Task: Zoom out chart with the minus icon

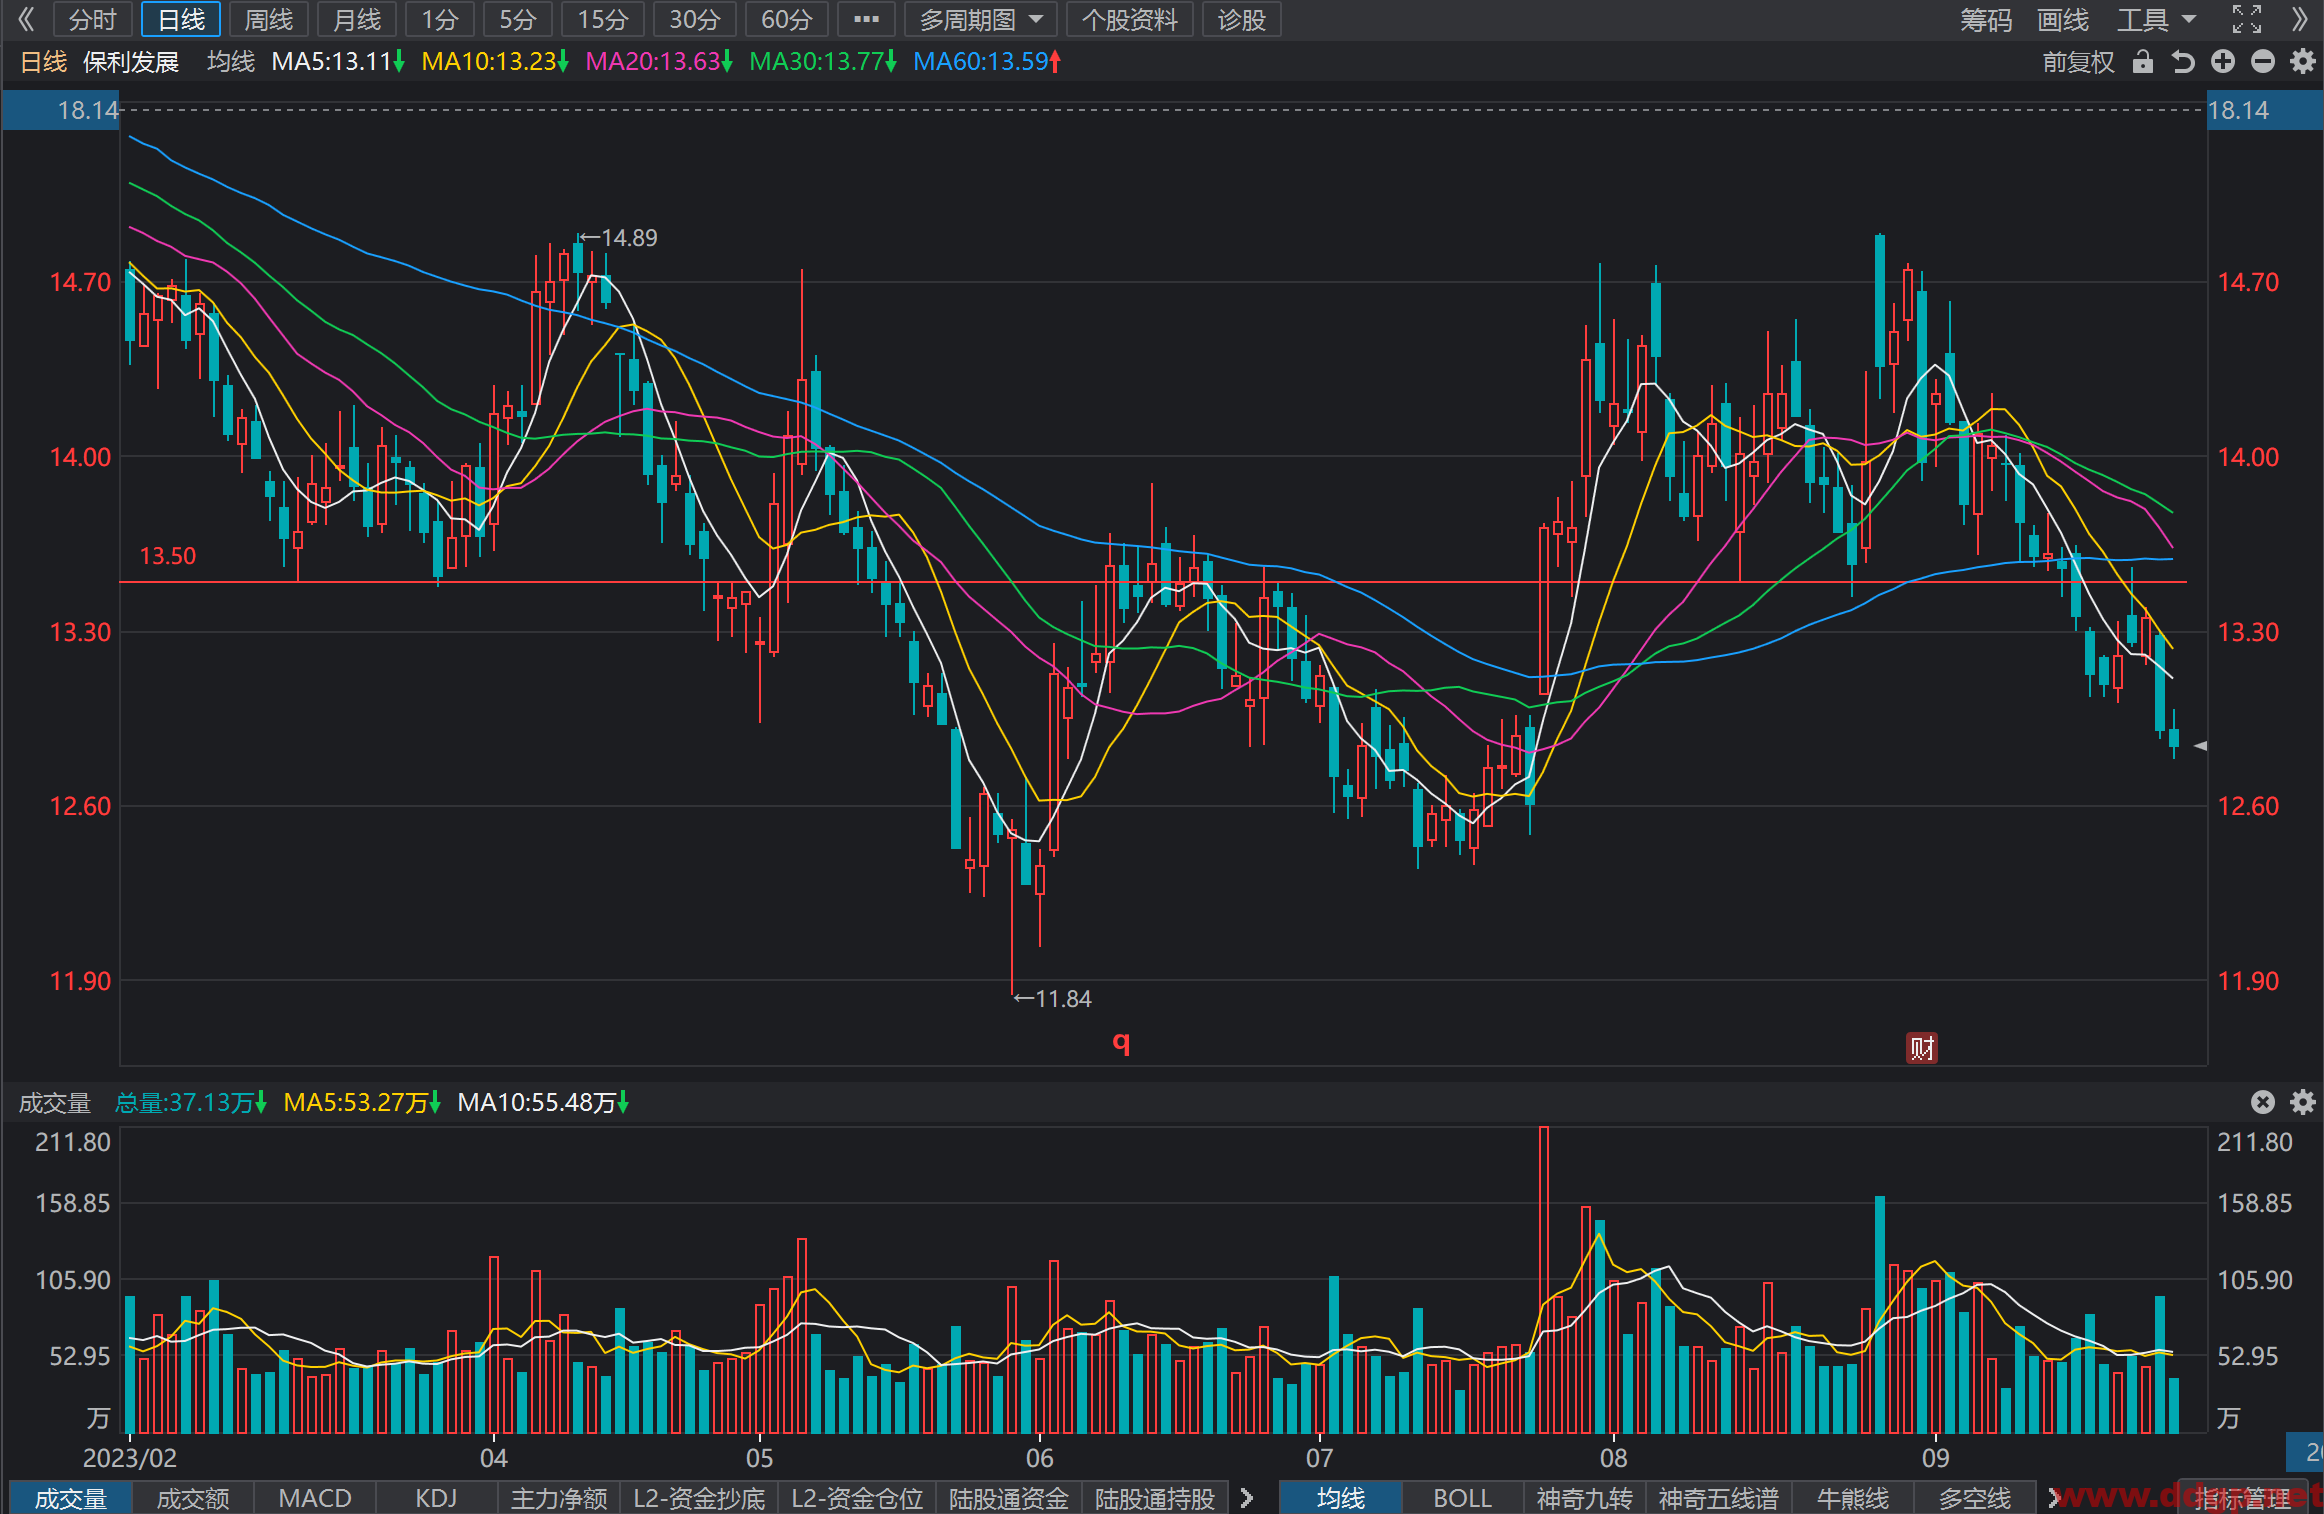Action: 2263,62
